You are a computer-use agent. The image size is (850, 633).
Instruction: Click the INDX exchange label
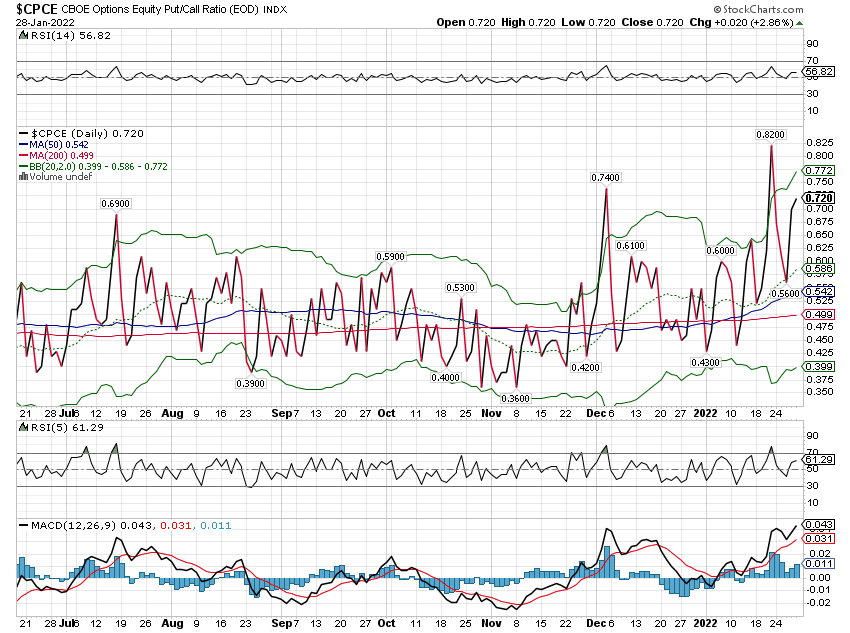[x=275, y=10]
